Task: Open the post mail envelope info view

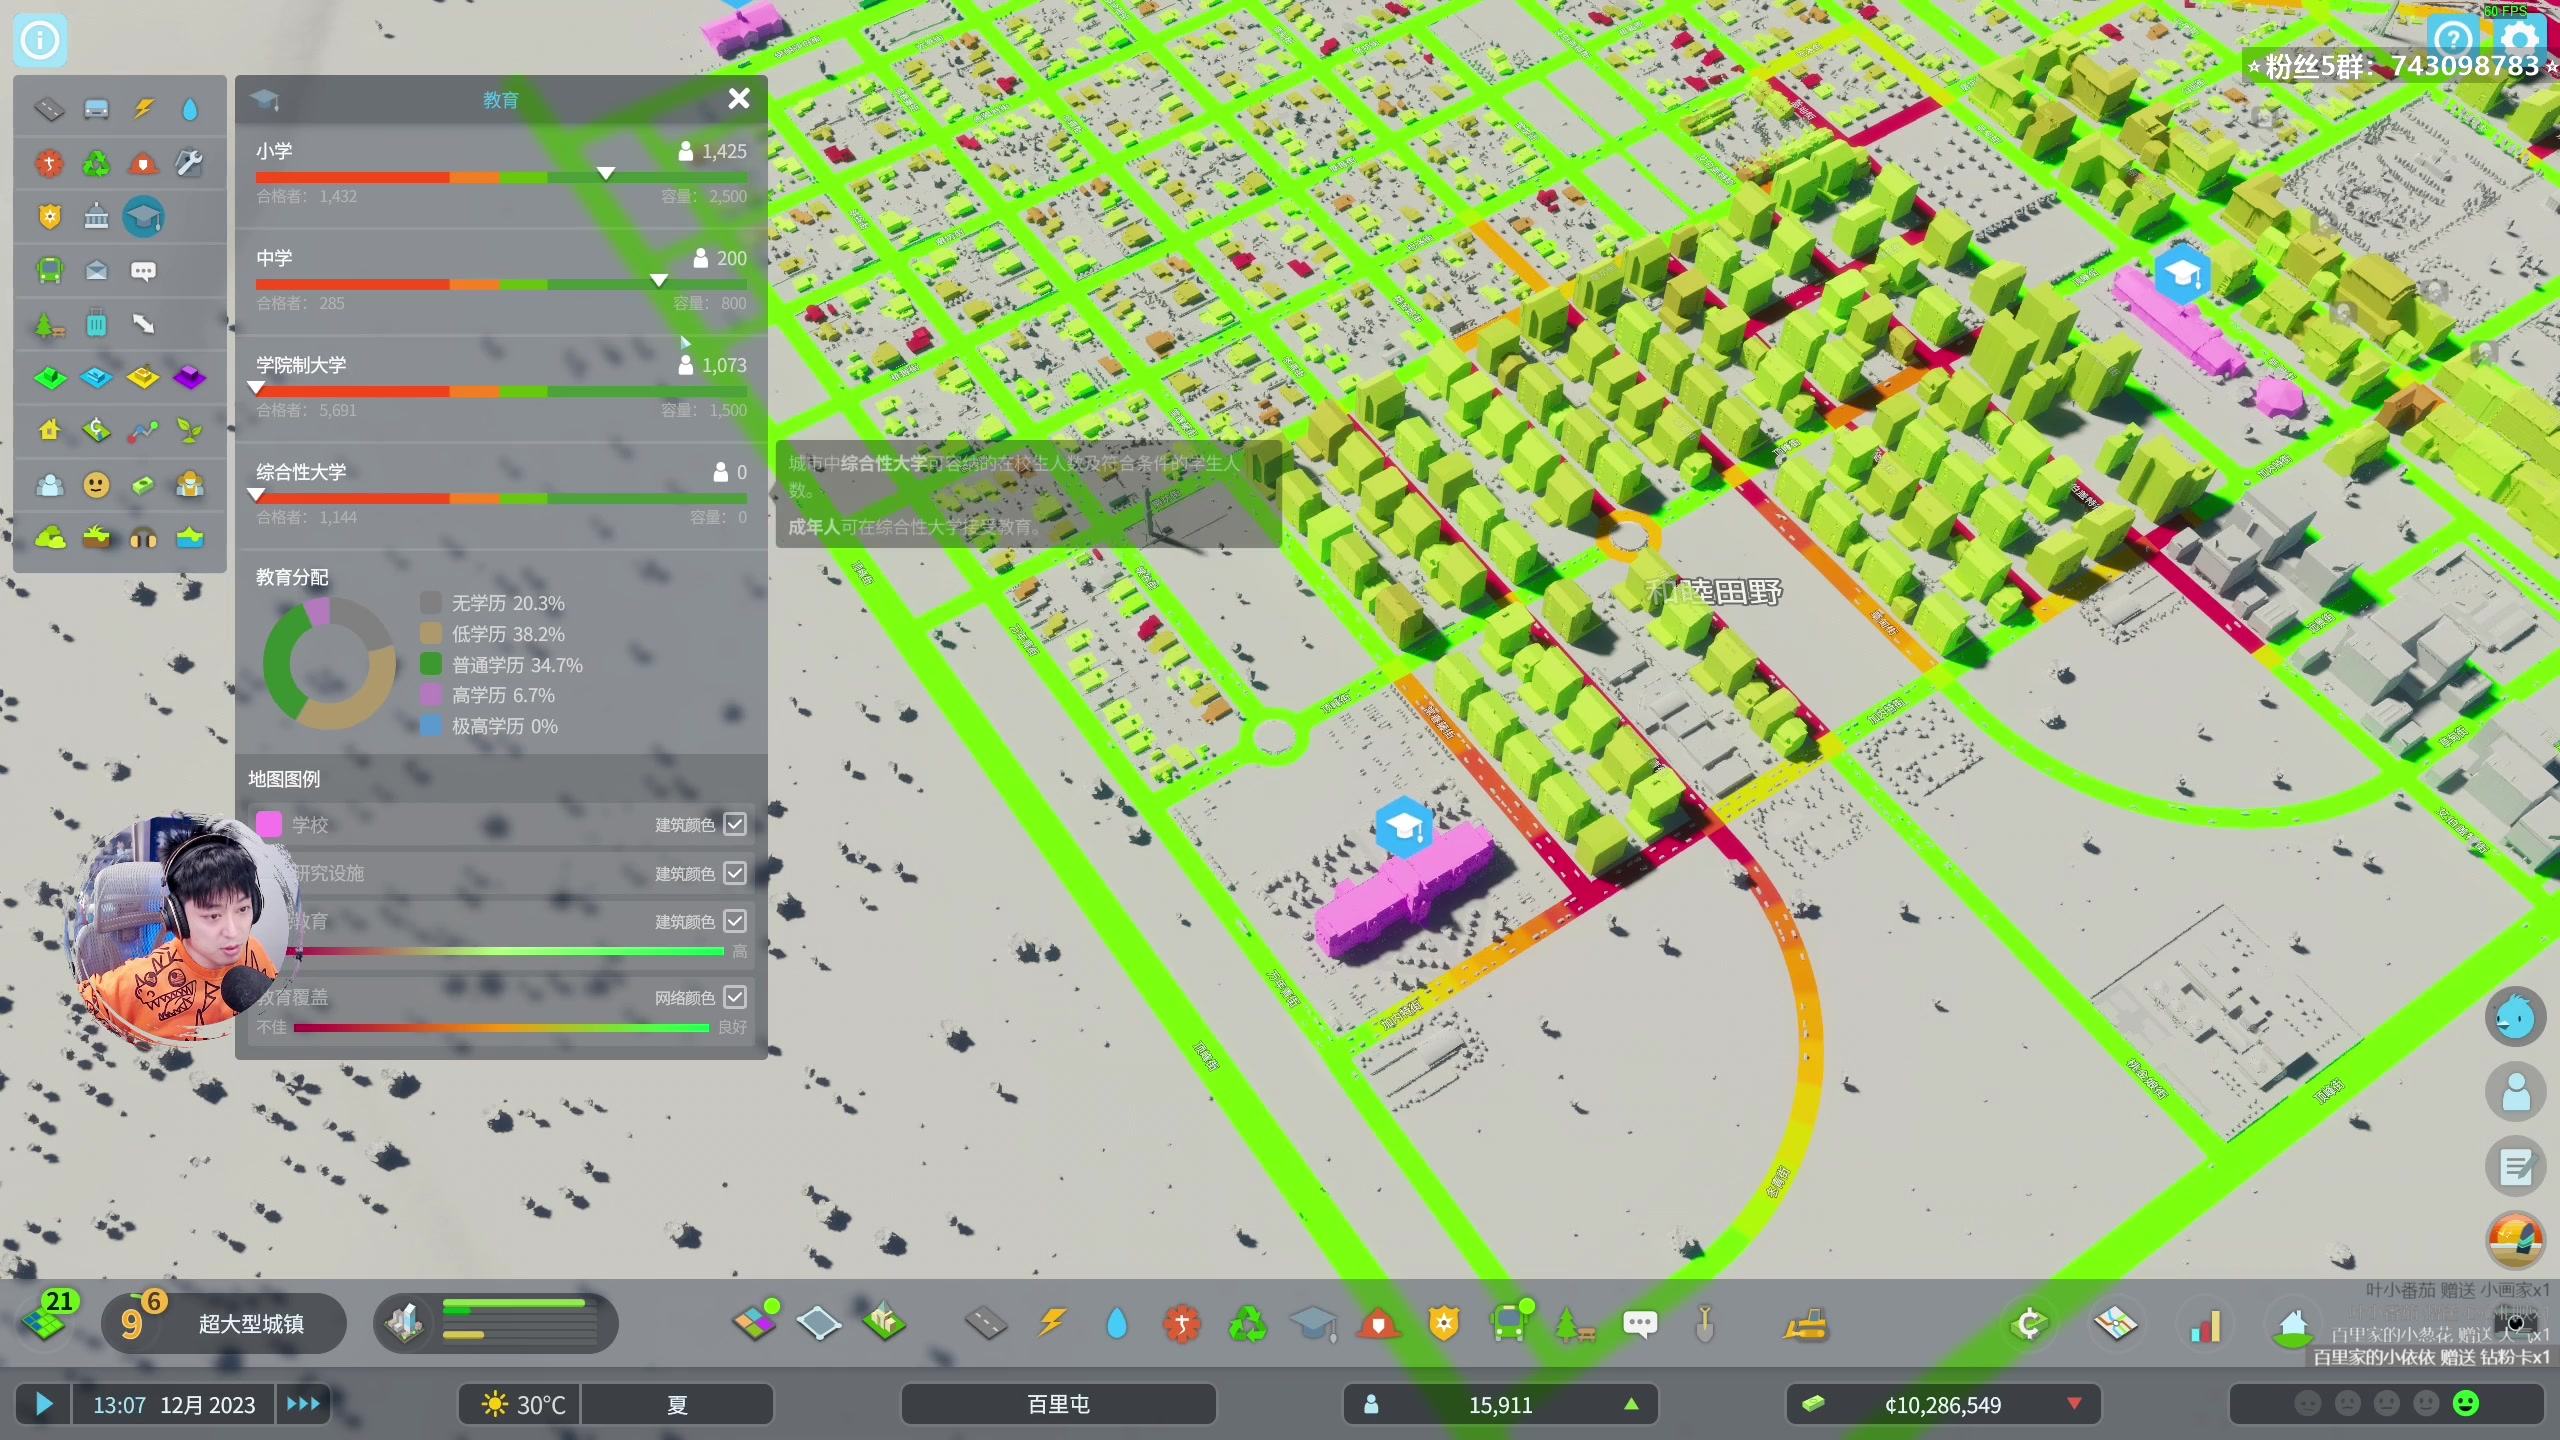Action: click(96, 270)
